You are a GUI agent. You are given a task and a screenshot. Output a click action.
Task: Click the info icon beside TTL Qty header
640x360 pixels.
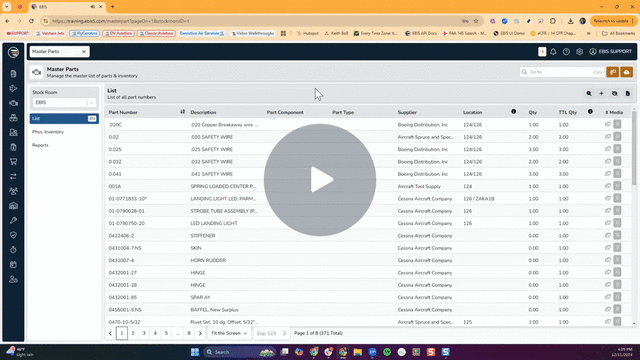[x=590, y=111]
